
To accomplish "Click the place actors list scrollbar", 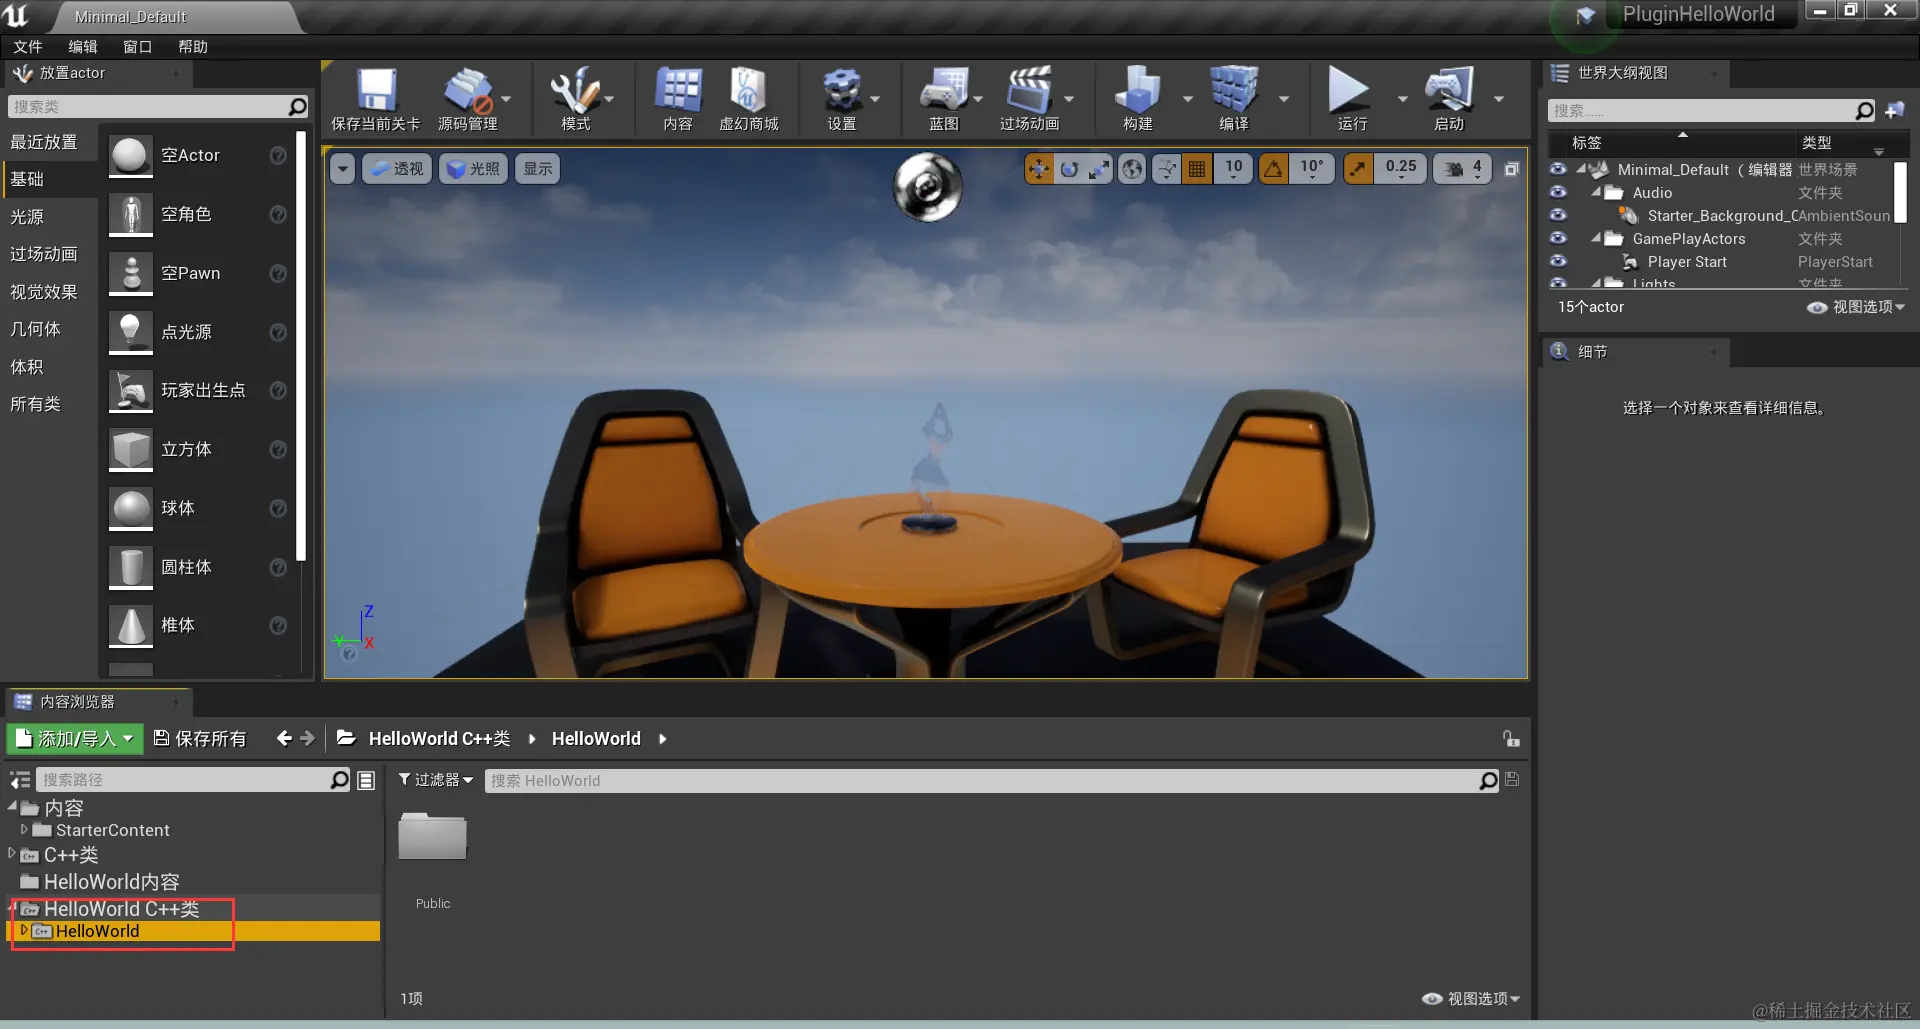I will click(x=301, y=345).
